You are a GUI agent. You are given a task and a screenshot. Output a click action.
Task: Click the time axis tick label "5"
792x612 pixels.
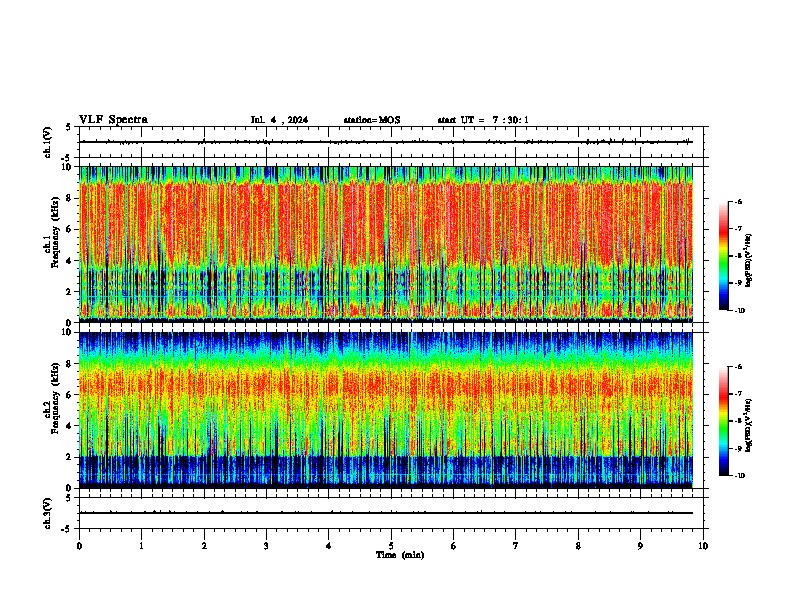(x=391, y=546)
